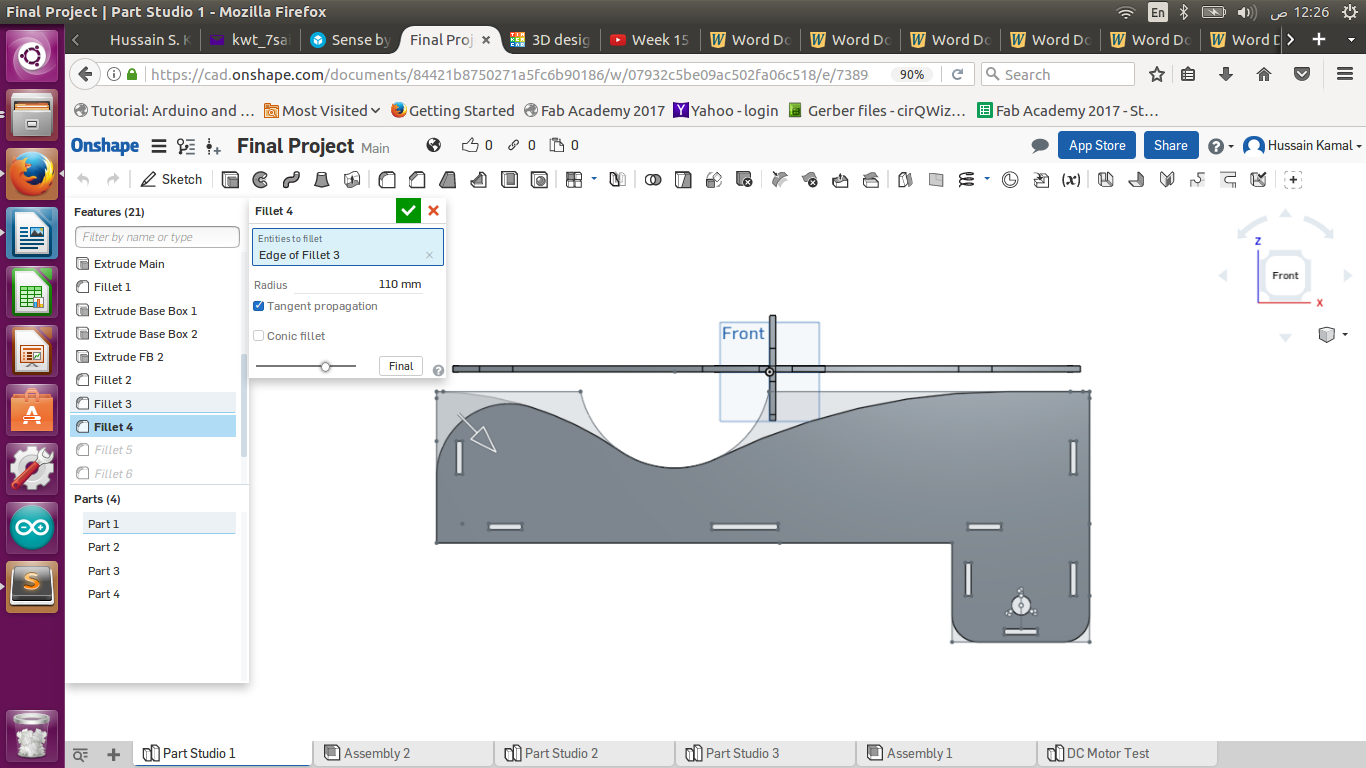Expand the help menu dropdown
The height and width of the screenshot is (768, 1366).
[1220, 146]
